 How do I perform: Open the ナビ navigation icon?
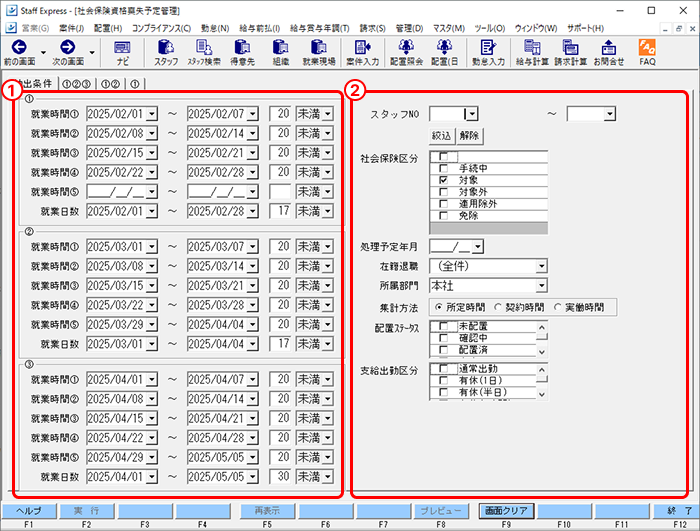click(x=122, y=53)
